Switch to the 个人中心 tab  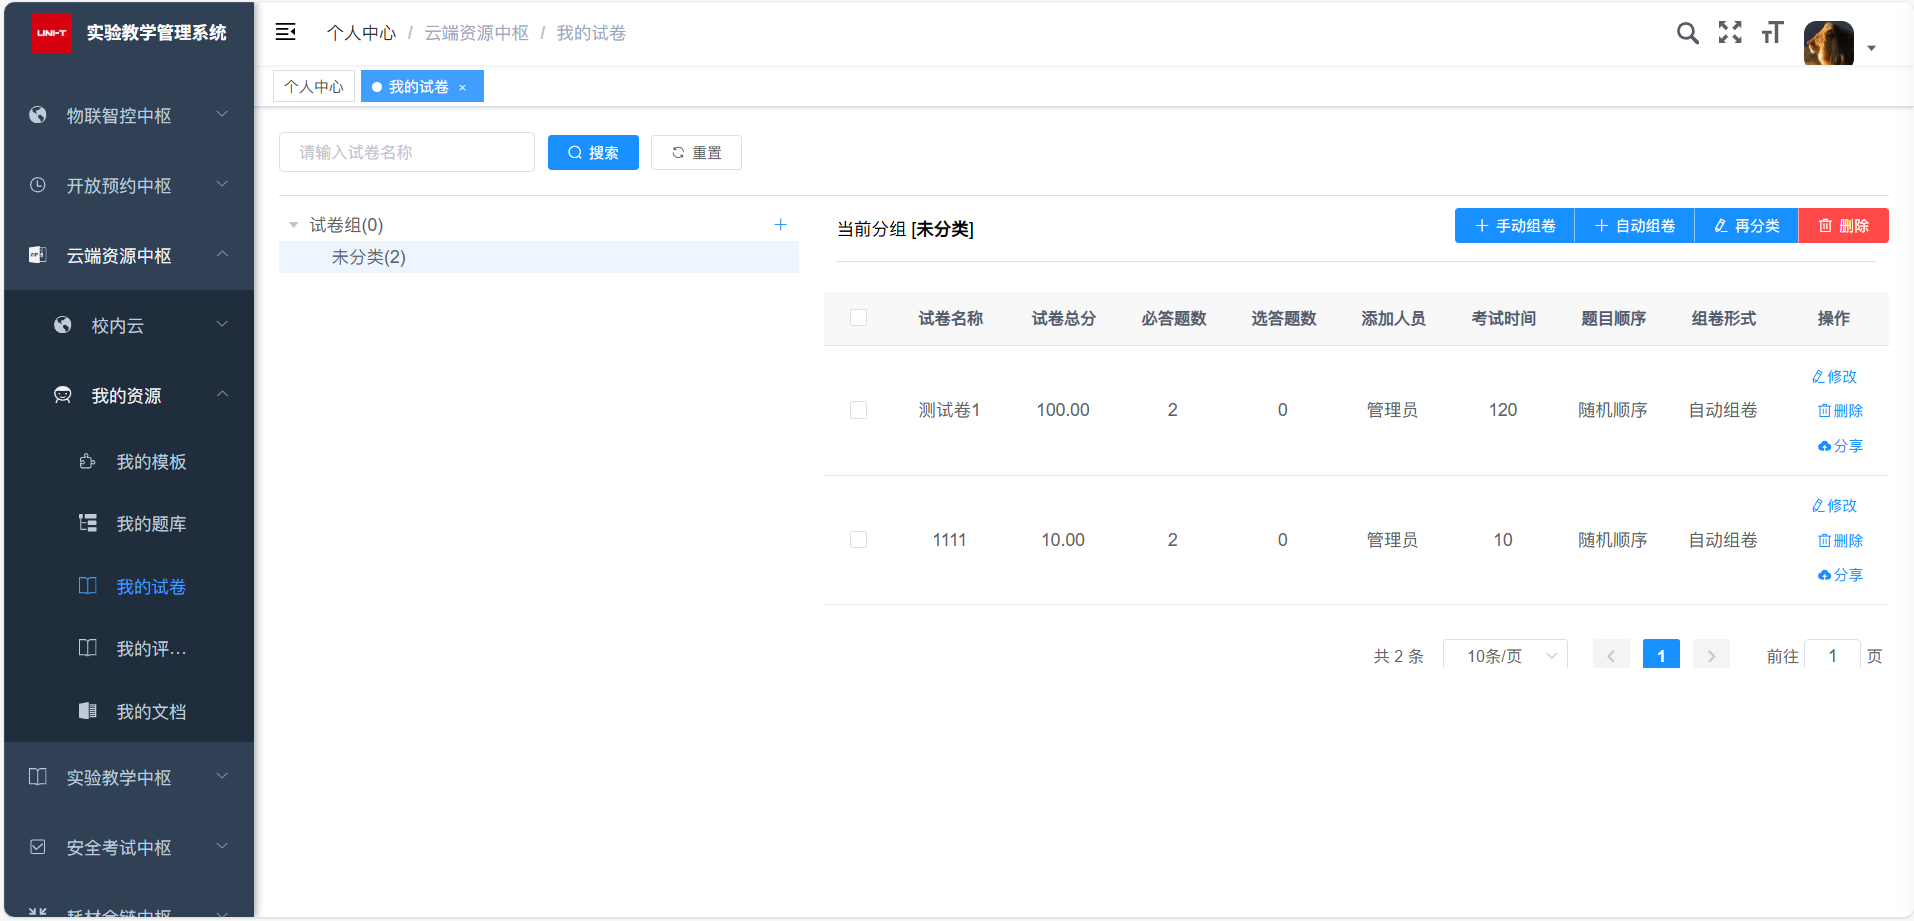pyautogui.click(x=314, y=87)
